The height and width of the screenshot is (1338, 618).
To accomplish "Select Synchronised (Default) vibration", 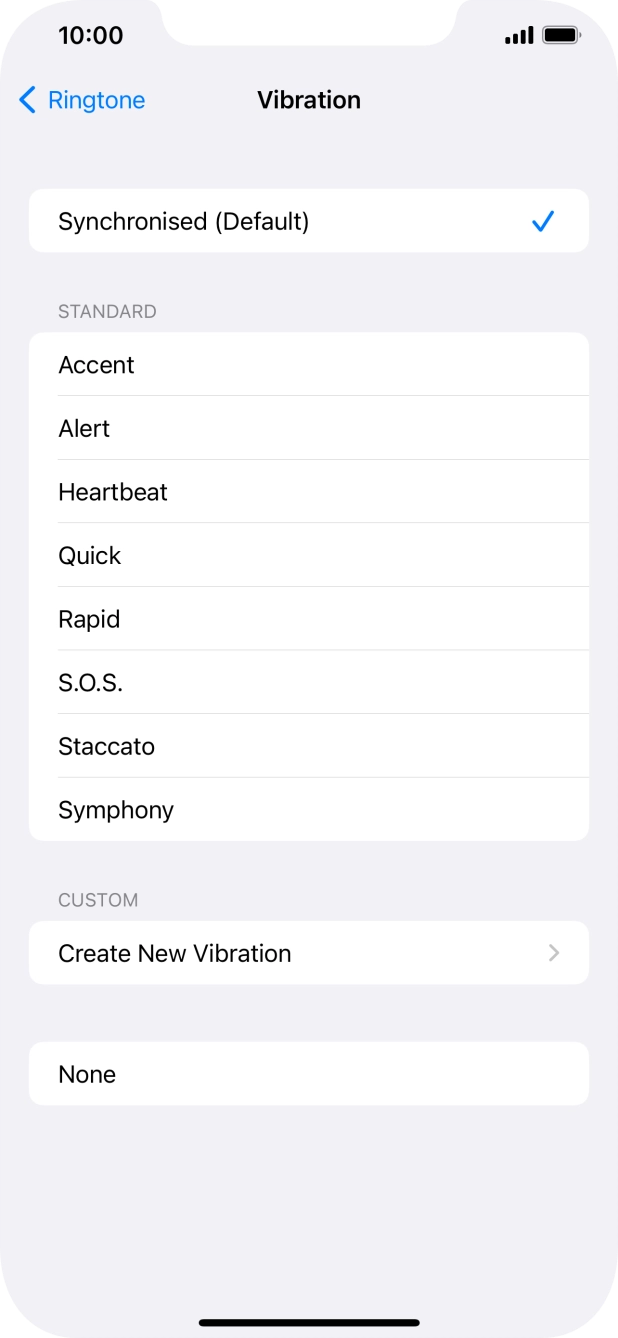I will tap(184, 221).
